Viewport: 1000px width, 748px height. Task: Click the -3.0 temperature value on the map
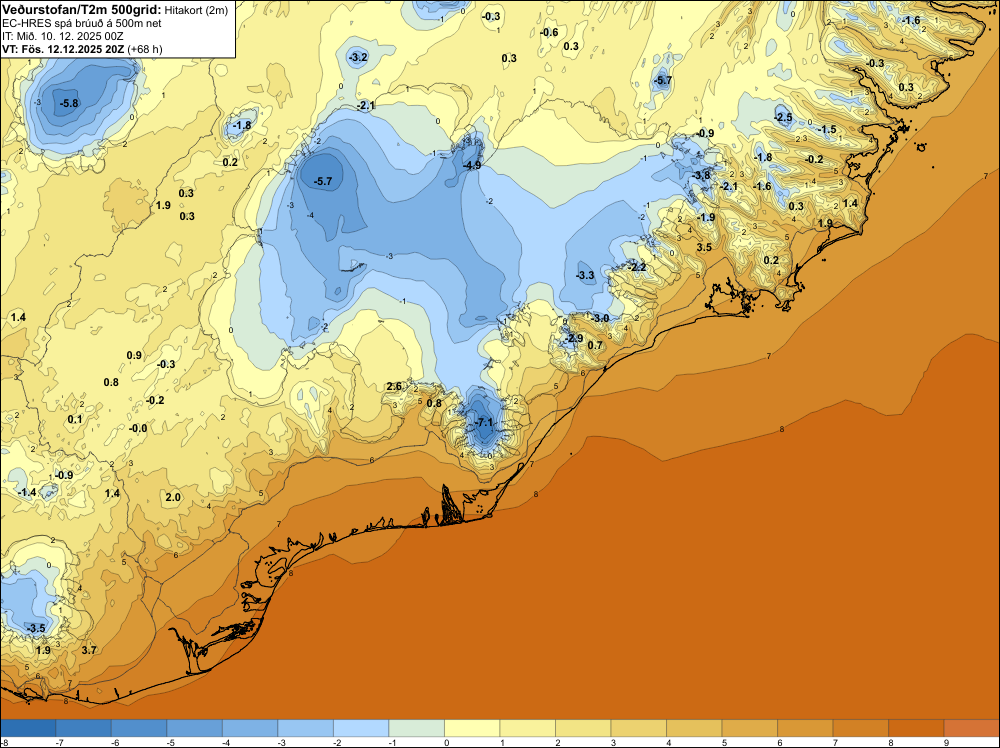pos(599,318)
